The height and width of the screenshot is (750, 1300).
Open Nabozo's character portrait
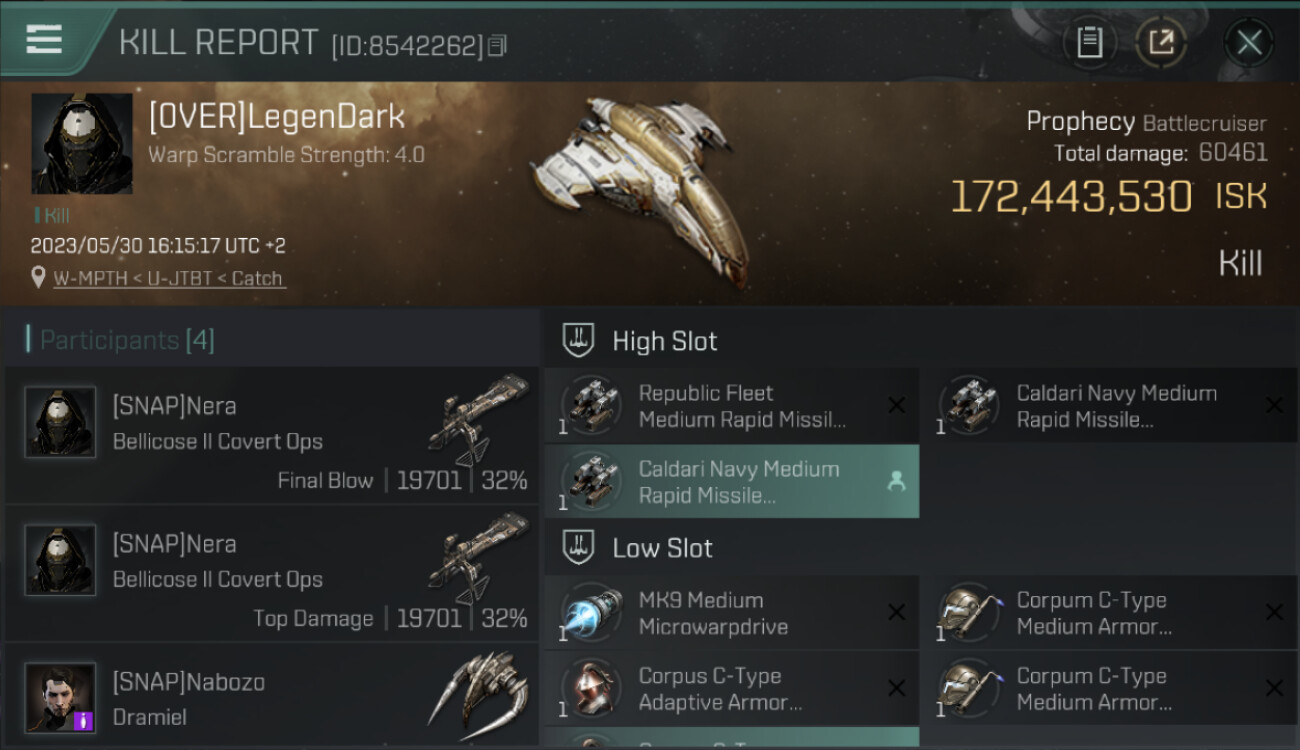pos(61,697)
